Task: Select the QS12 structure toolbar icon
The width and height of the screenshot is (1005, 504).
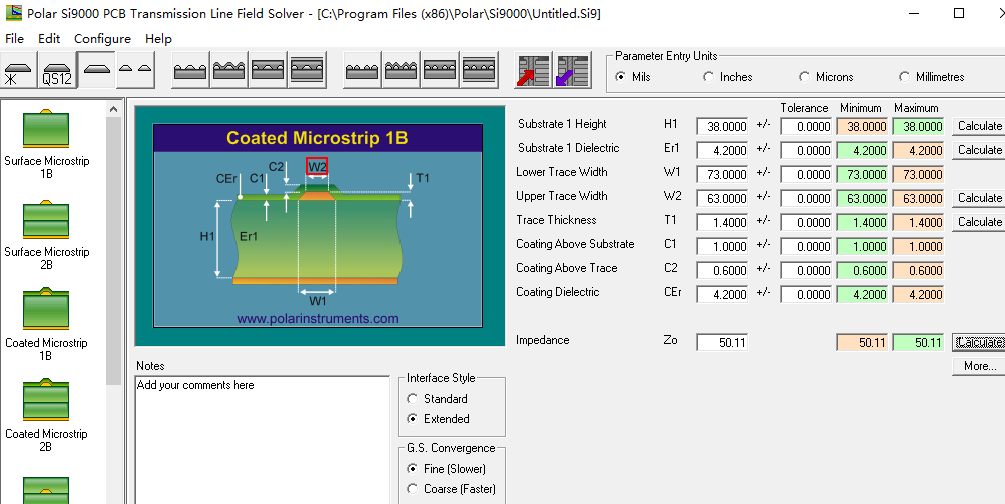Action: [x=57, y=70]
